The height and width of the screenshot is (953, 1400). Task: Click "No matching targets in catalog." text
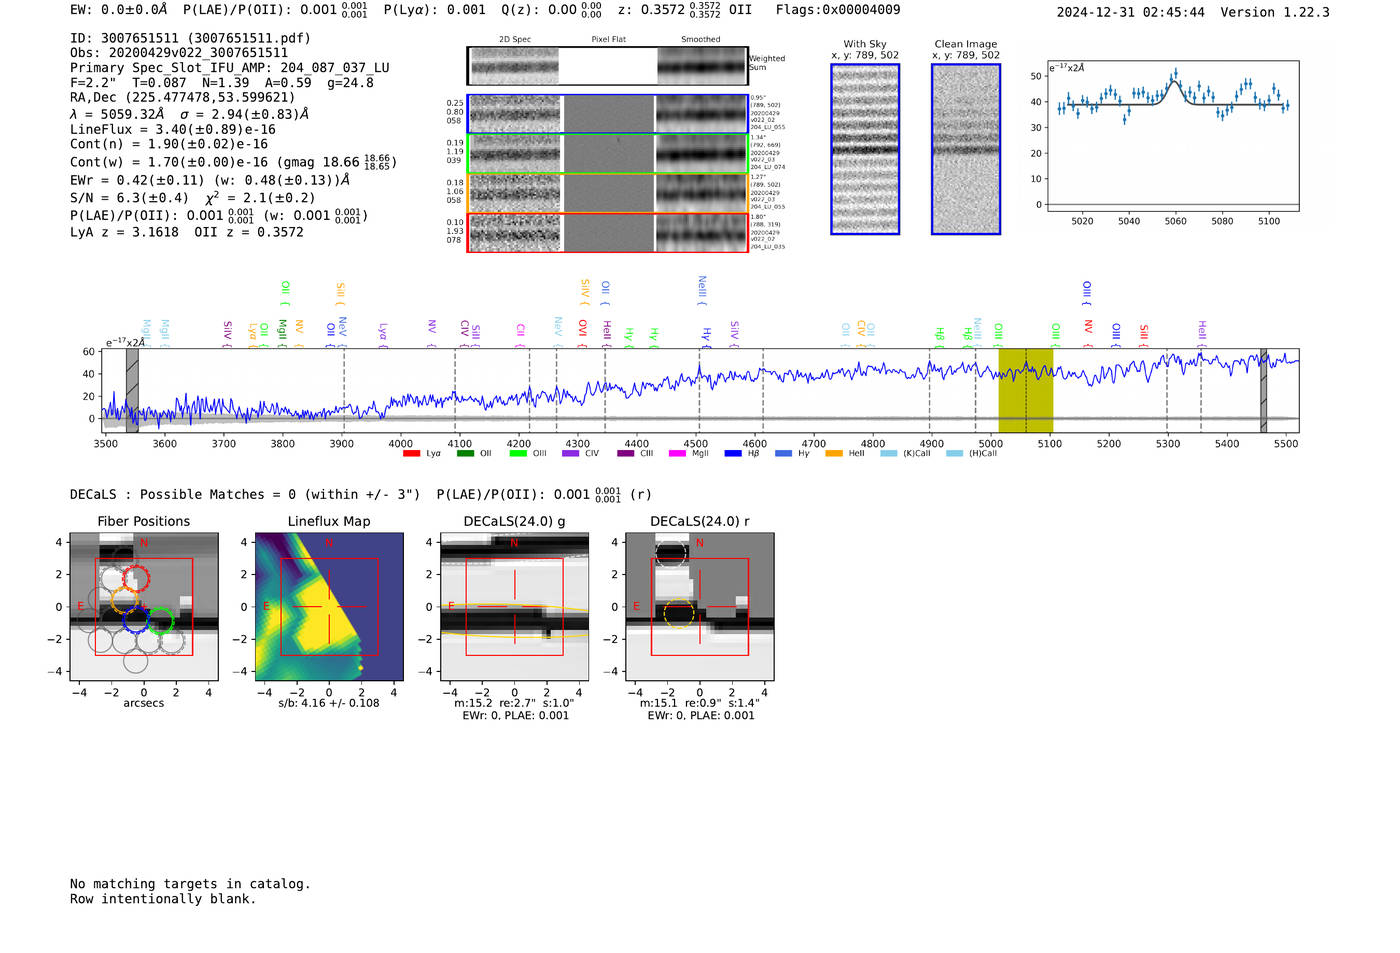(190, 884)
